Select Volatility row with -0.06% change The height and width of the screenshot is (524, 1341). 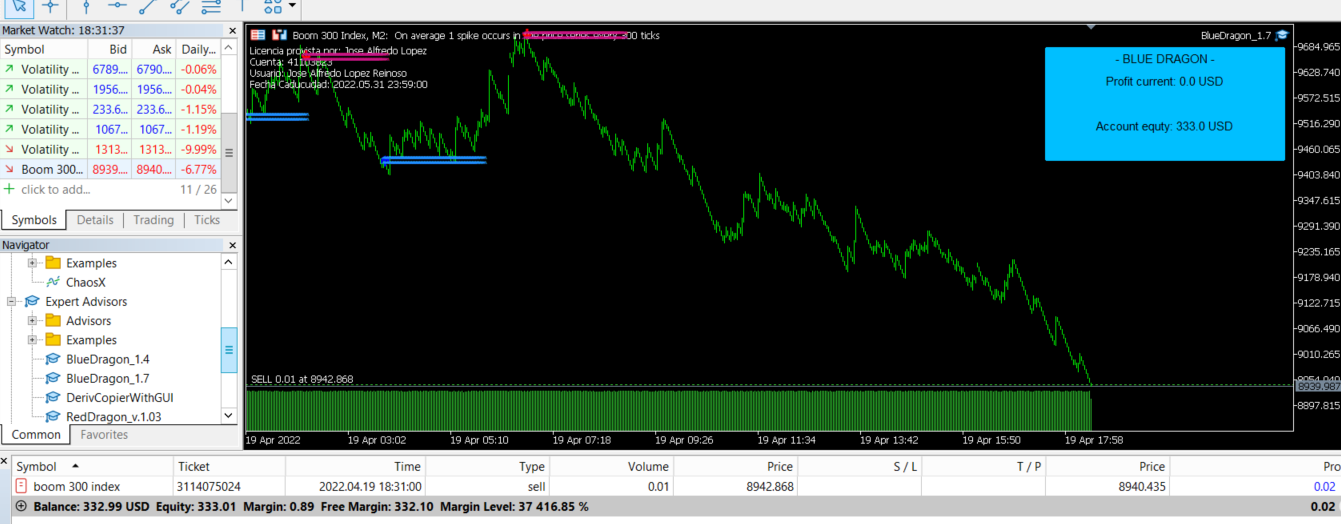click(110, 69)
